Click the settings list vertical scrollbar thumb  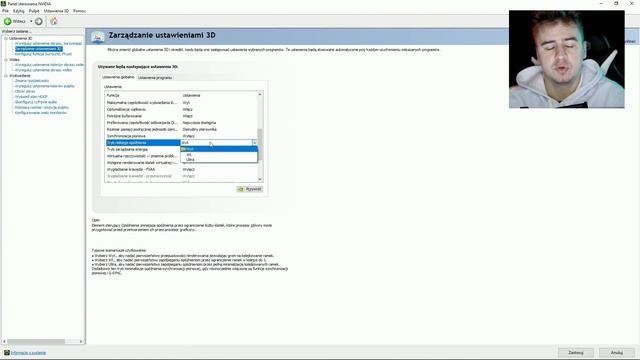[x=260, y=145]
